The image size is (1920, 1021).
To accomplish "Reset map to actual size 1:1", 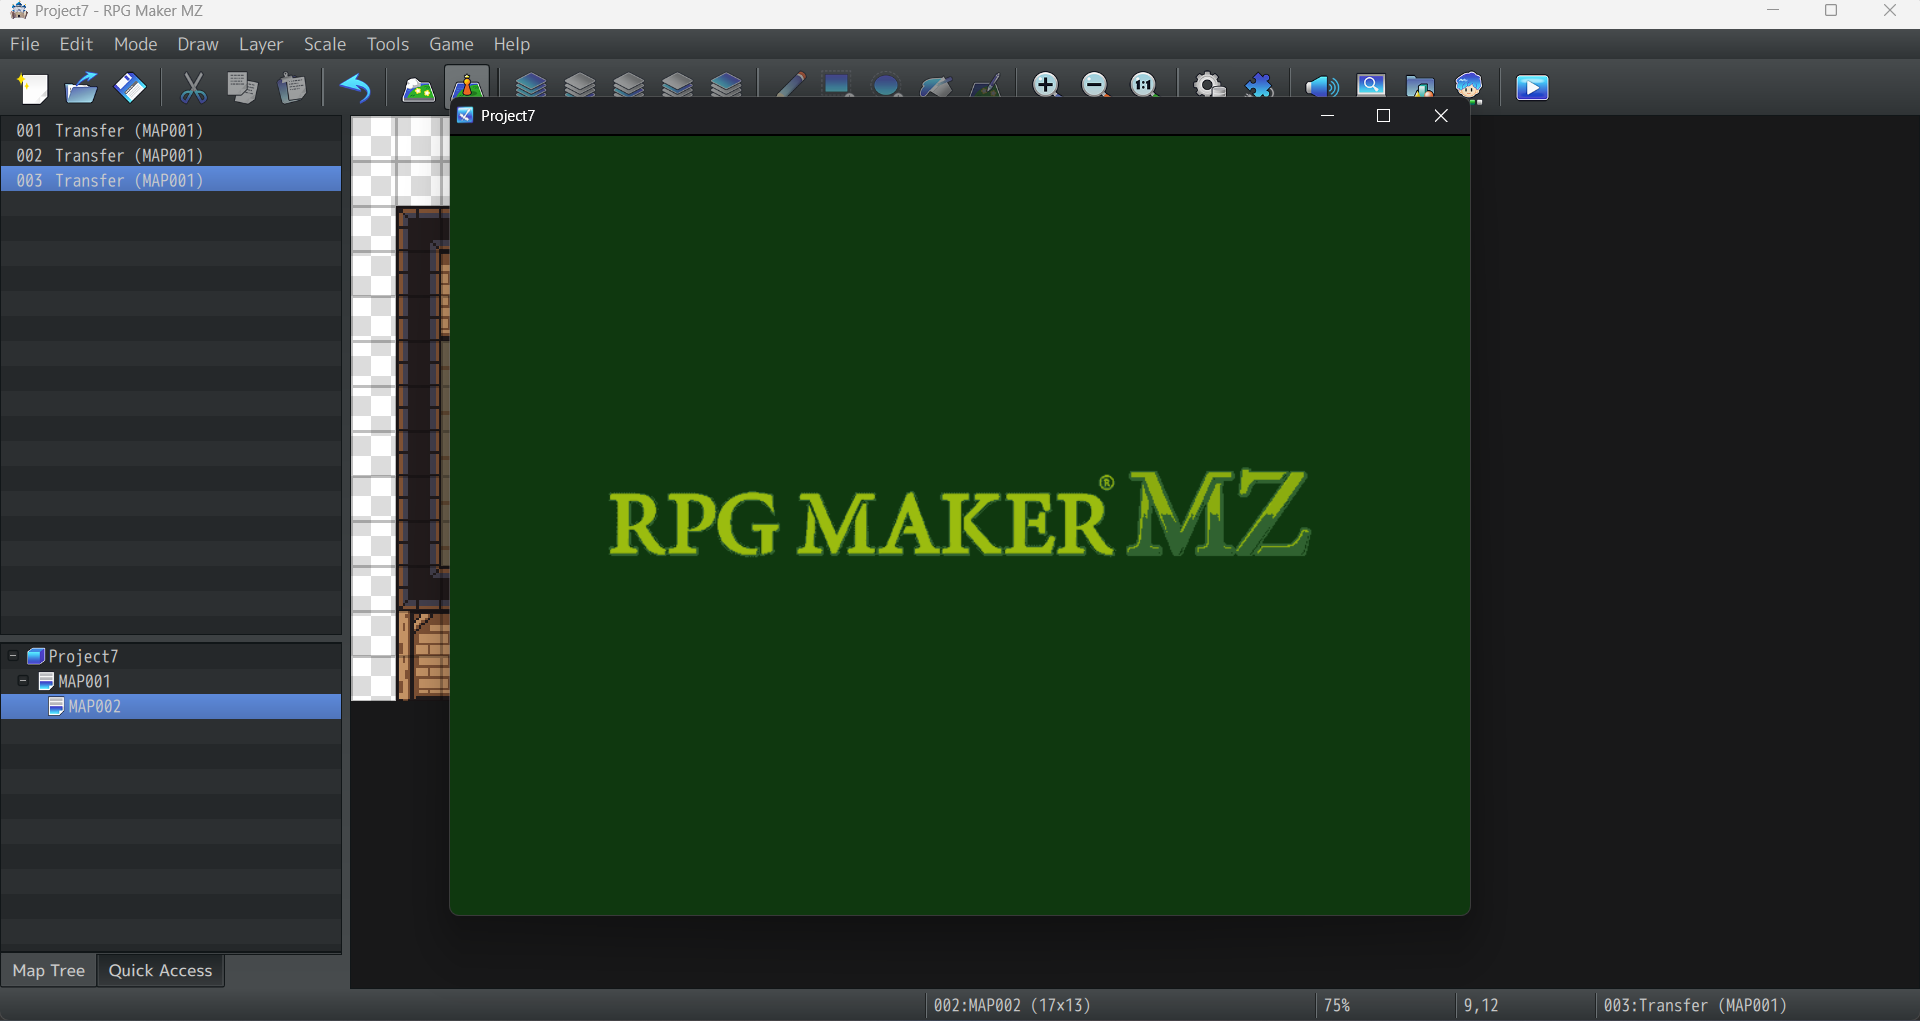I will (x=1144, y=85).
